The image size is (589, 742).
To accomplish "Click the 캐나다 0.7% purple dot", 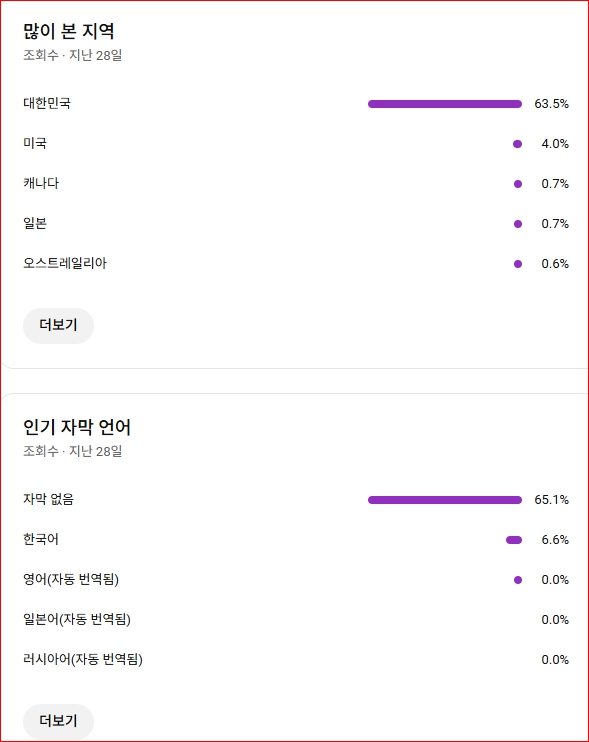I will pos(518,184).
